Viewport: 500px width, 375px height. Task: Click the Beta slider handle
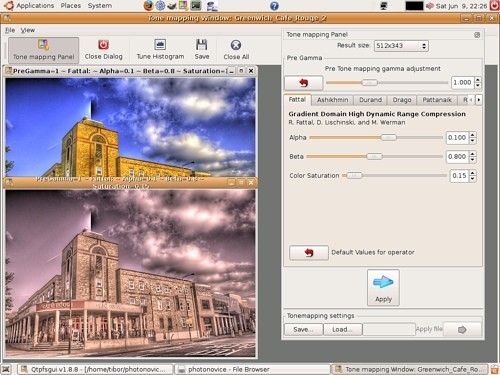click(x=374, y=156)
